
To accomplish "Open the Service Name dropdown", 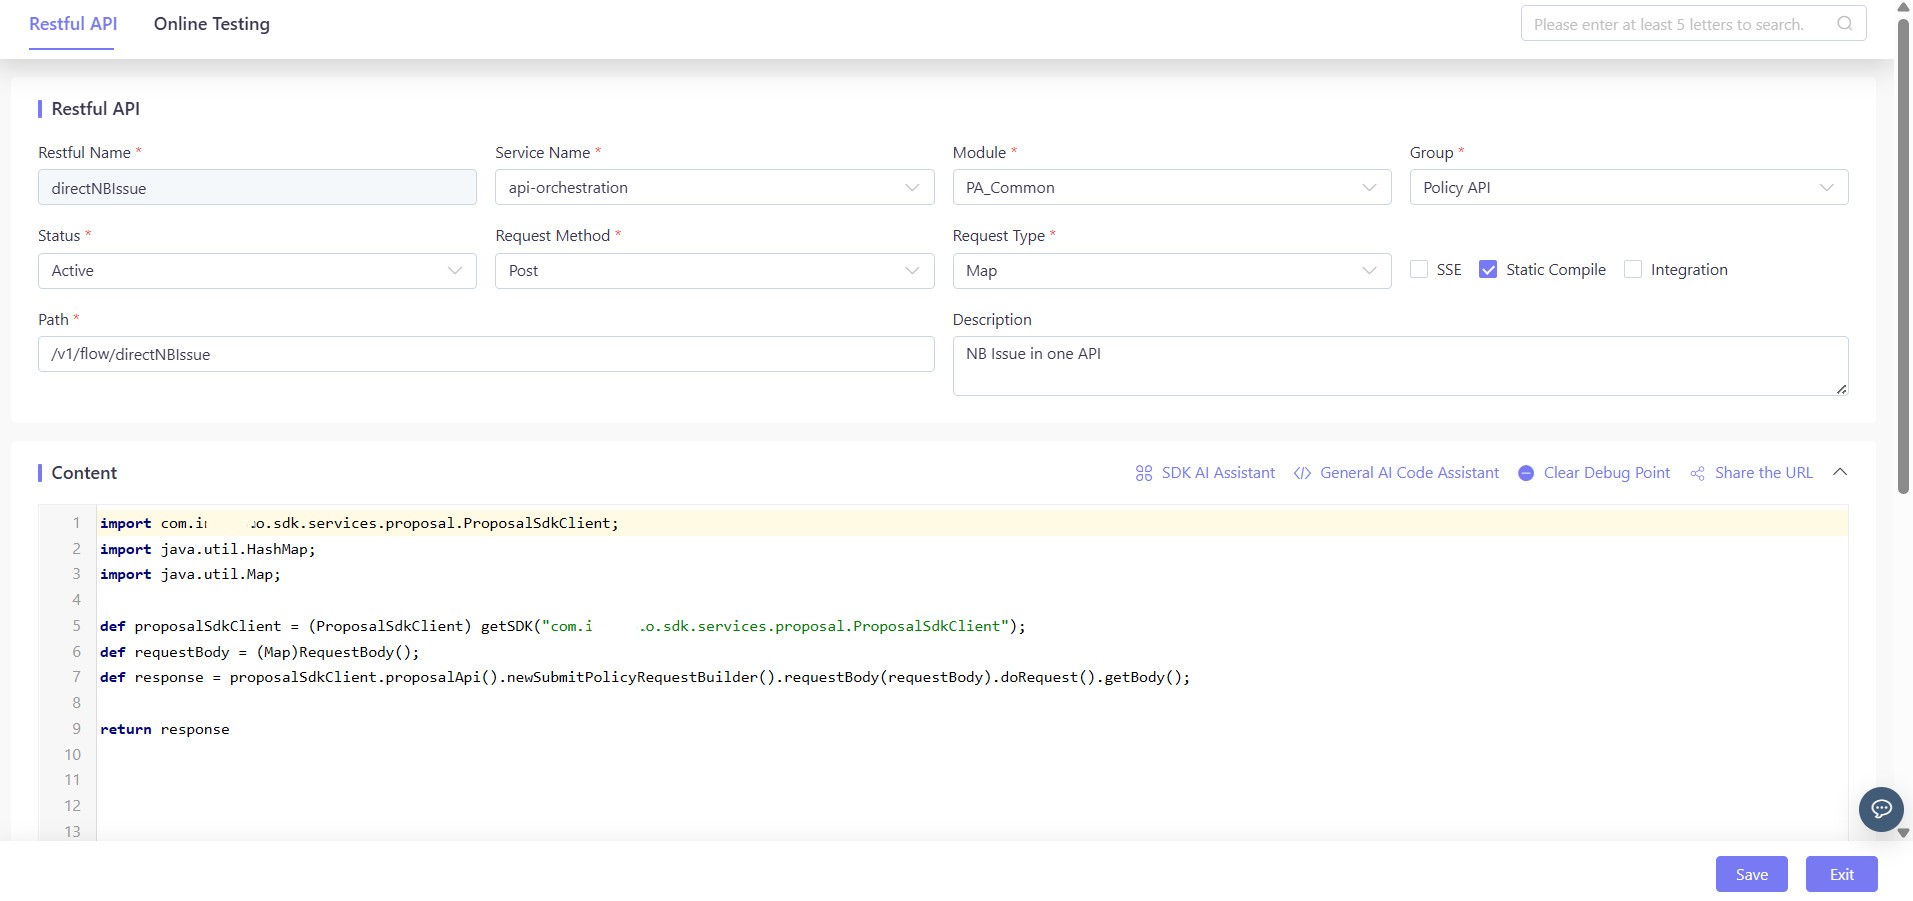I will coord(714,187).
